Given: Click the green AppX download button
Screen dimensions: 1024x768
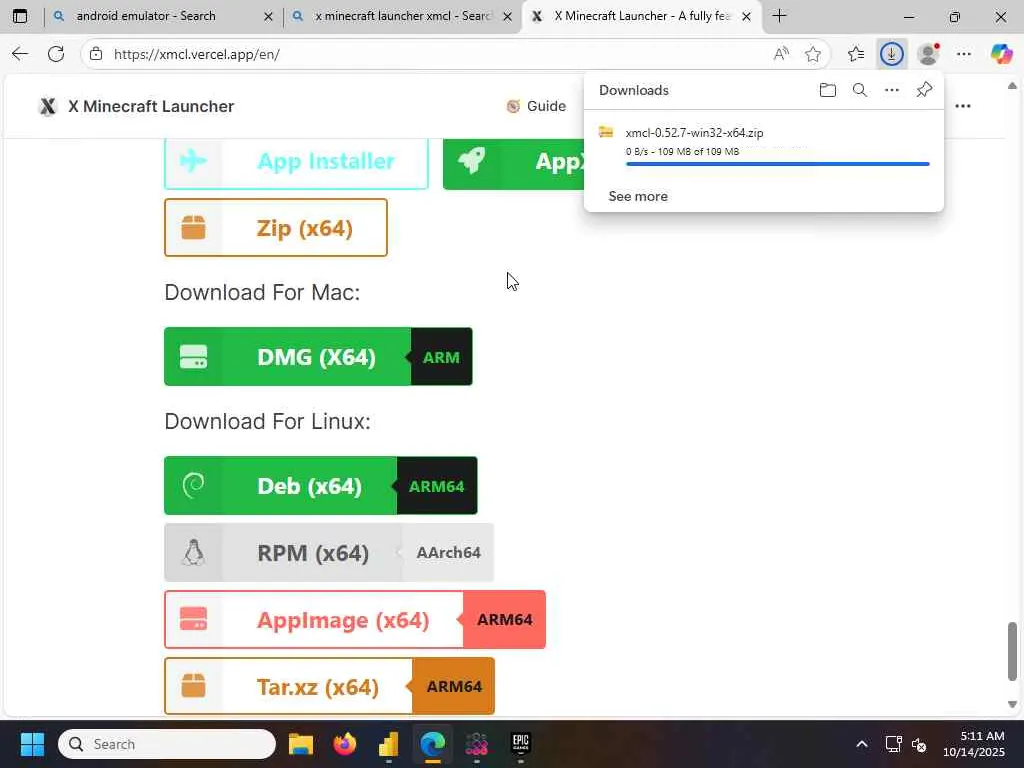Looking at the screenshot, I should coord(513,161).
